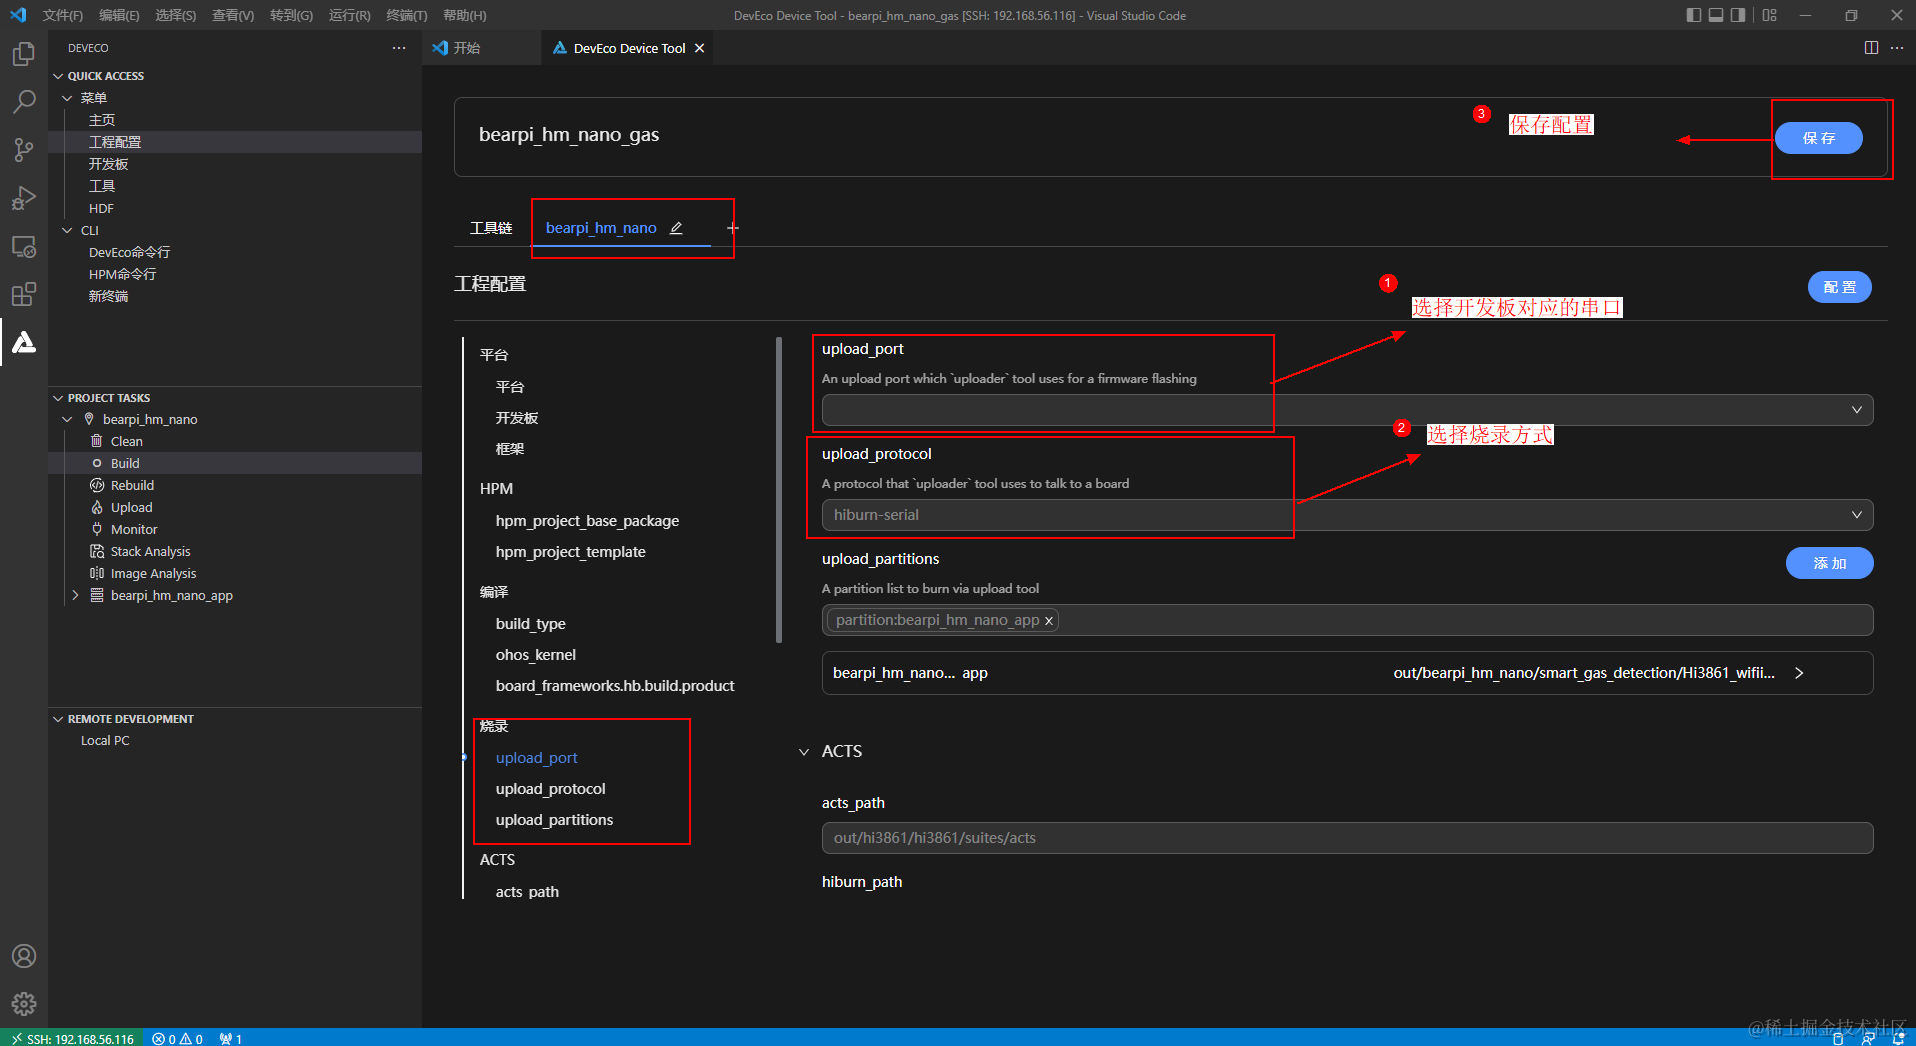The image size is (1916, 1046).
Task: Close the DevEco Device Tool tab
Action: [699, 48]
